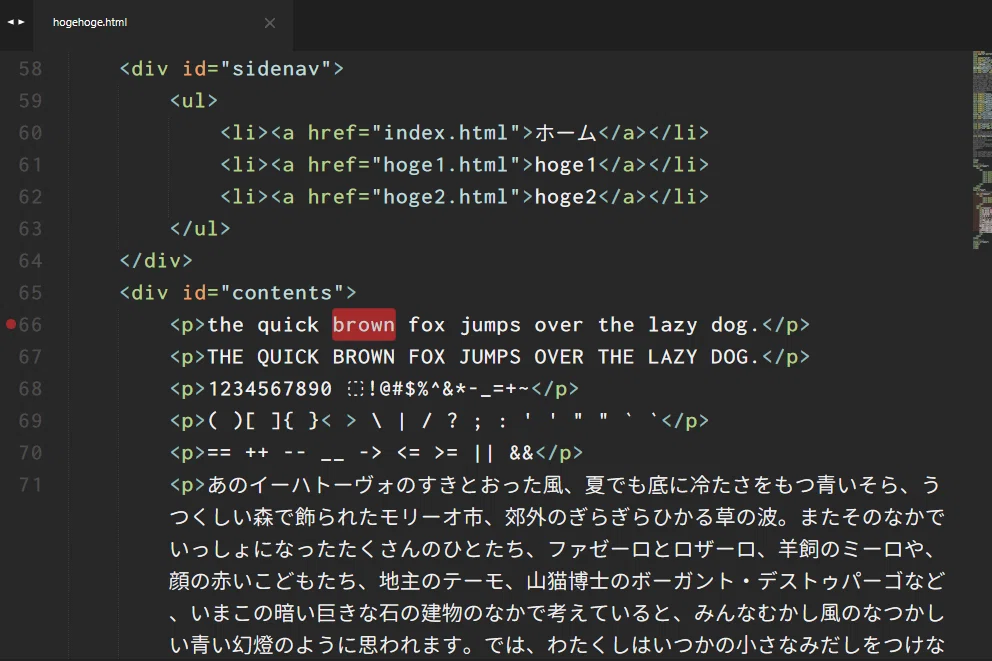
Task: Click the red bookmark dot on line 66
Action: click(x=11, y=324)
